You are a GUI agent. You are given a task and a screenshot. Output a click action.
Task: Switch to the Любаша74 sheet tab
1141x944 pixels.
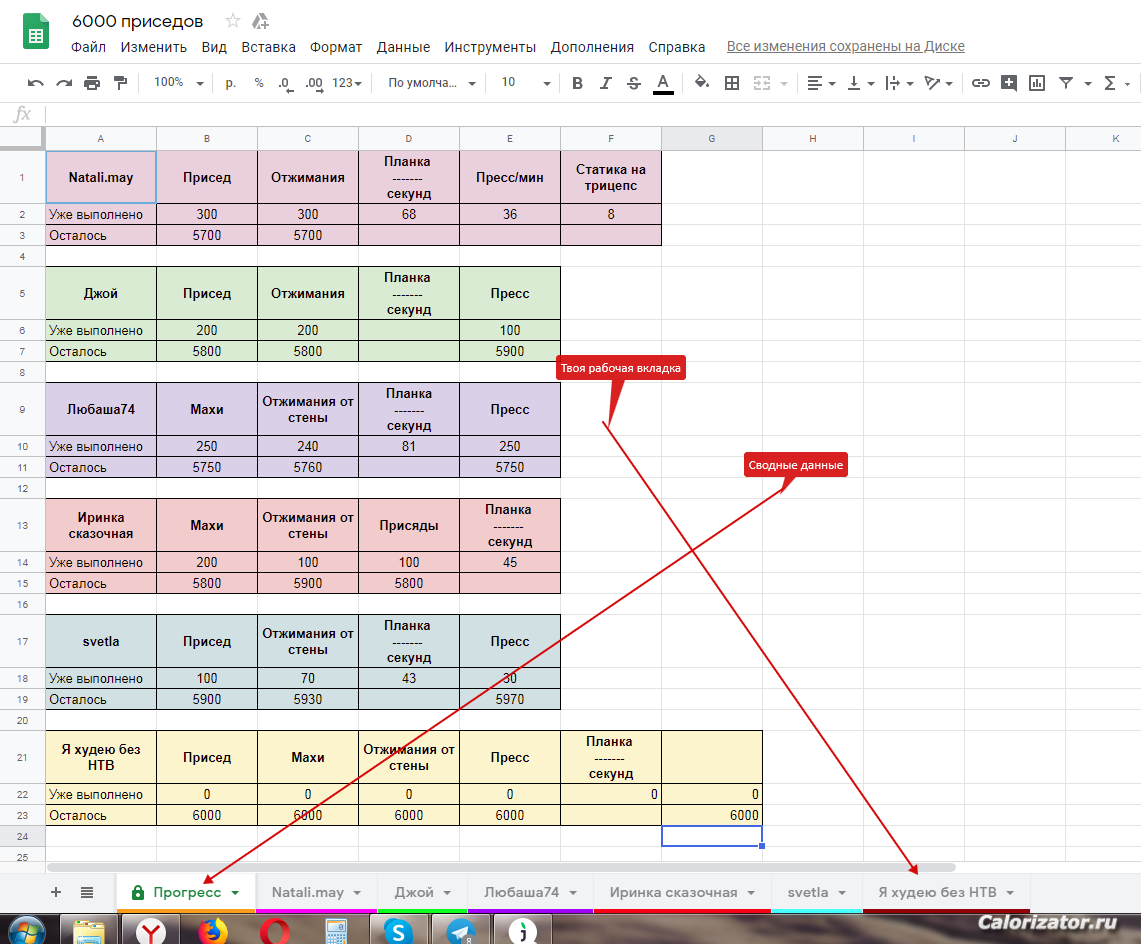(521, 892)
